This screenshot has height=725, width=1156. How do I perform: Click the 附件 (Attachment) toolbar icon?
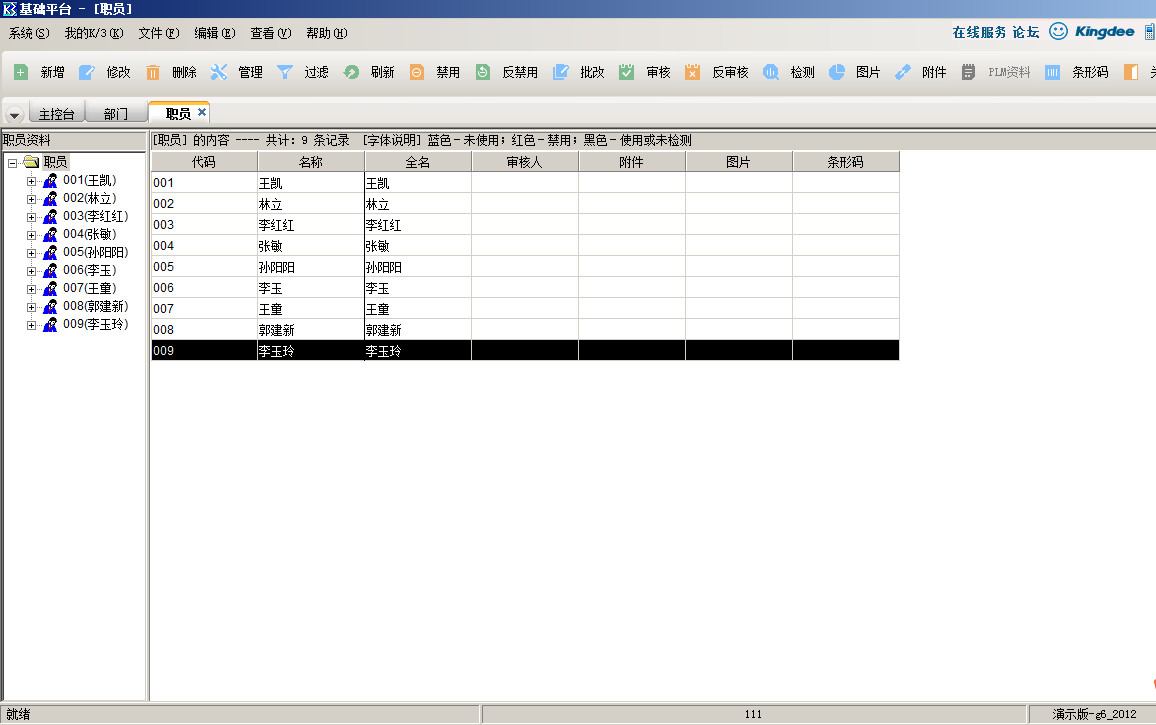click(903, 72)
